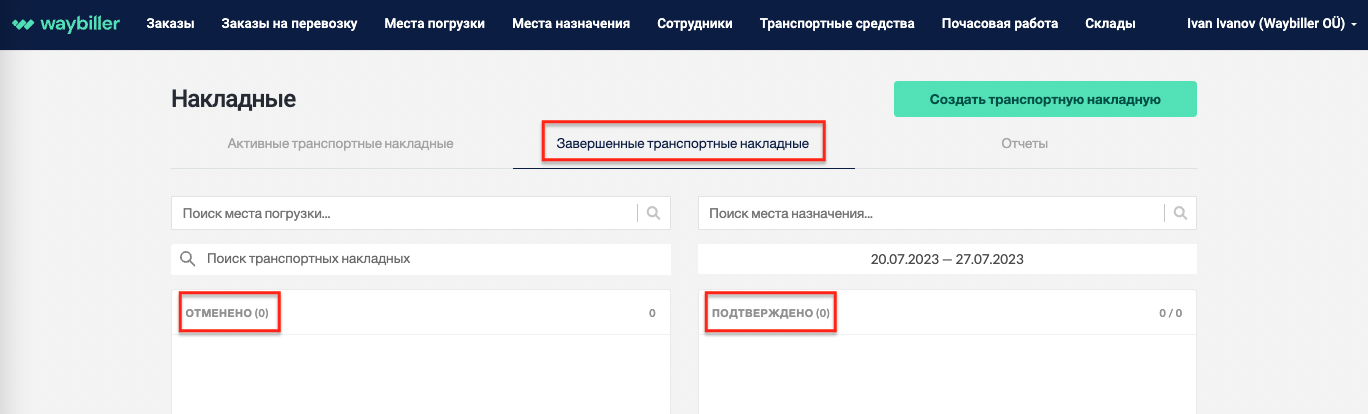The image size is (1368, 414).
Task: Open the Заказы menu
Action: tap(170, 23)
